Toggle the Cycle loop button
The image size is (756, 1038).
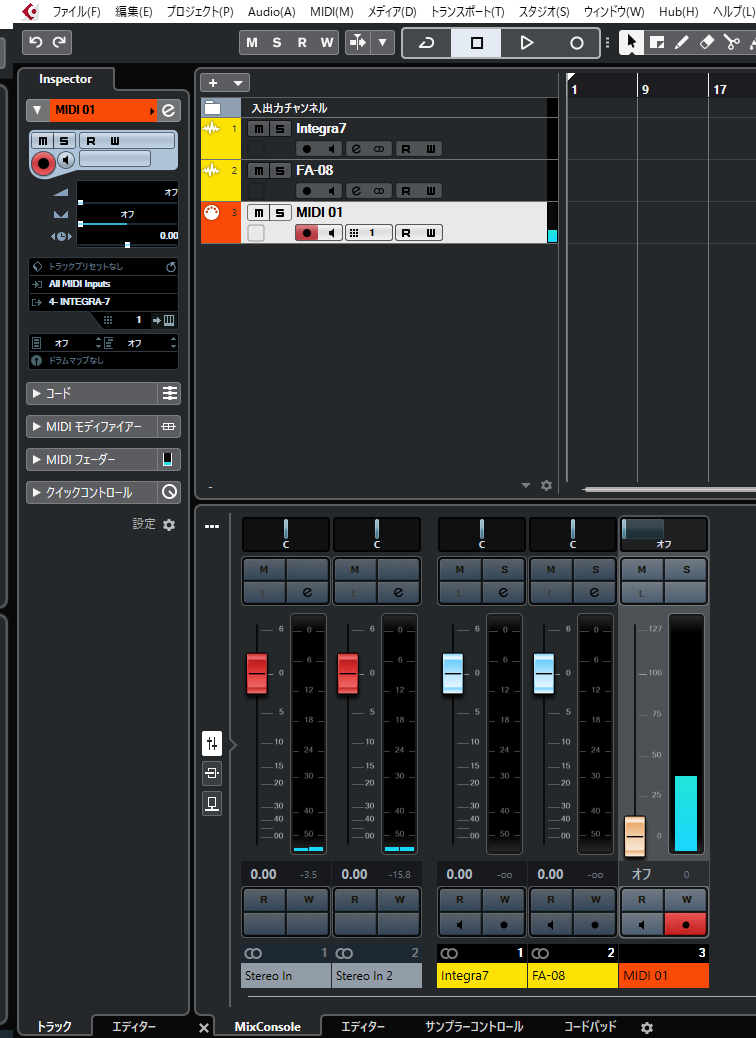427,43
